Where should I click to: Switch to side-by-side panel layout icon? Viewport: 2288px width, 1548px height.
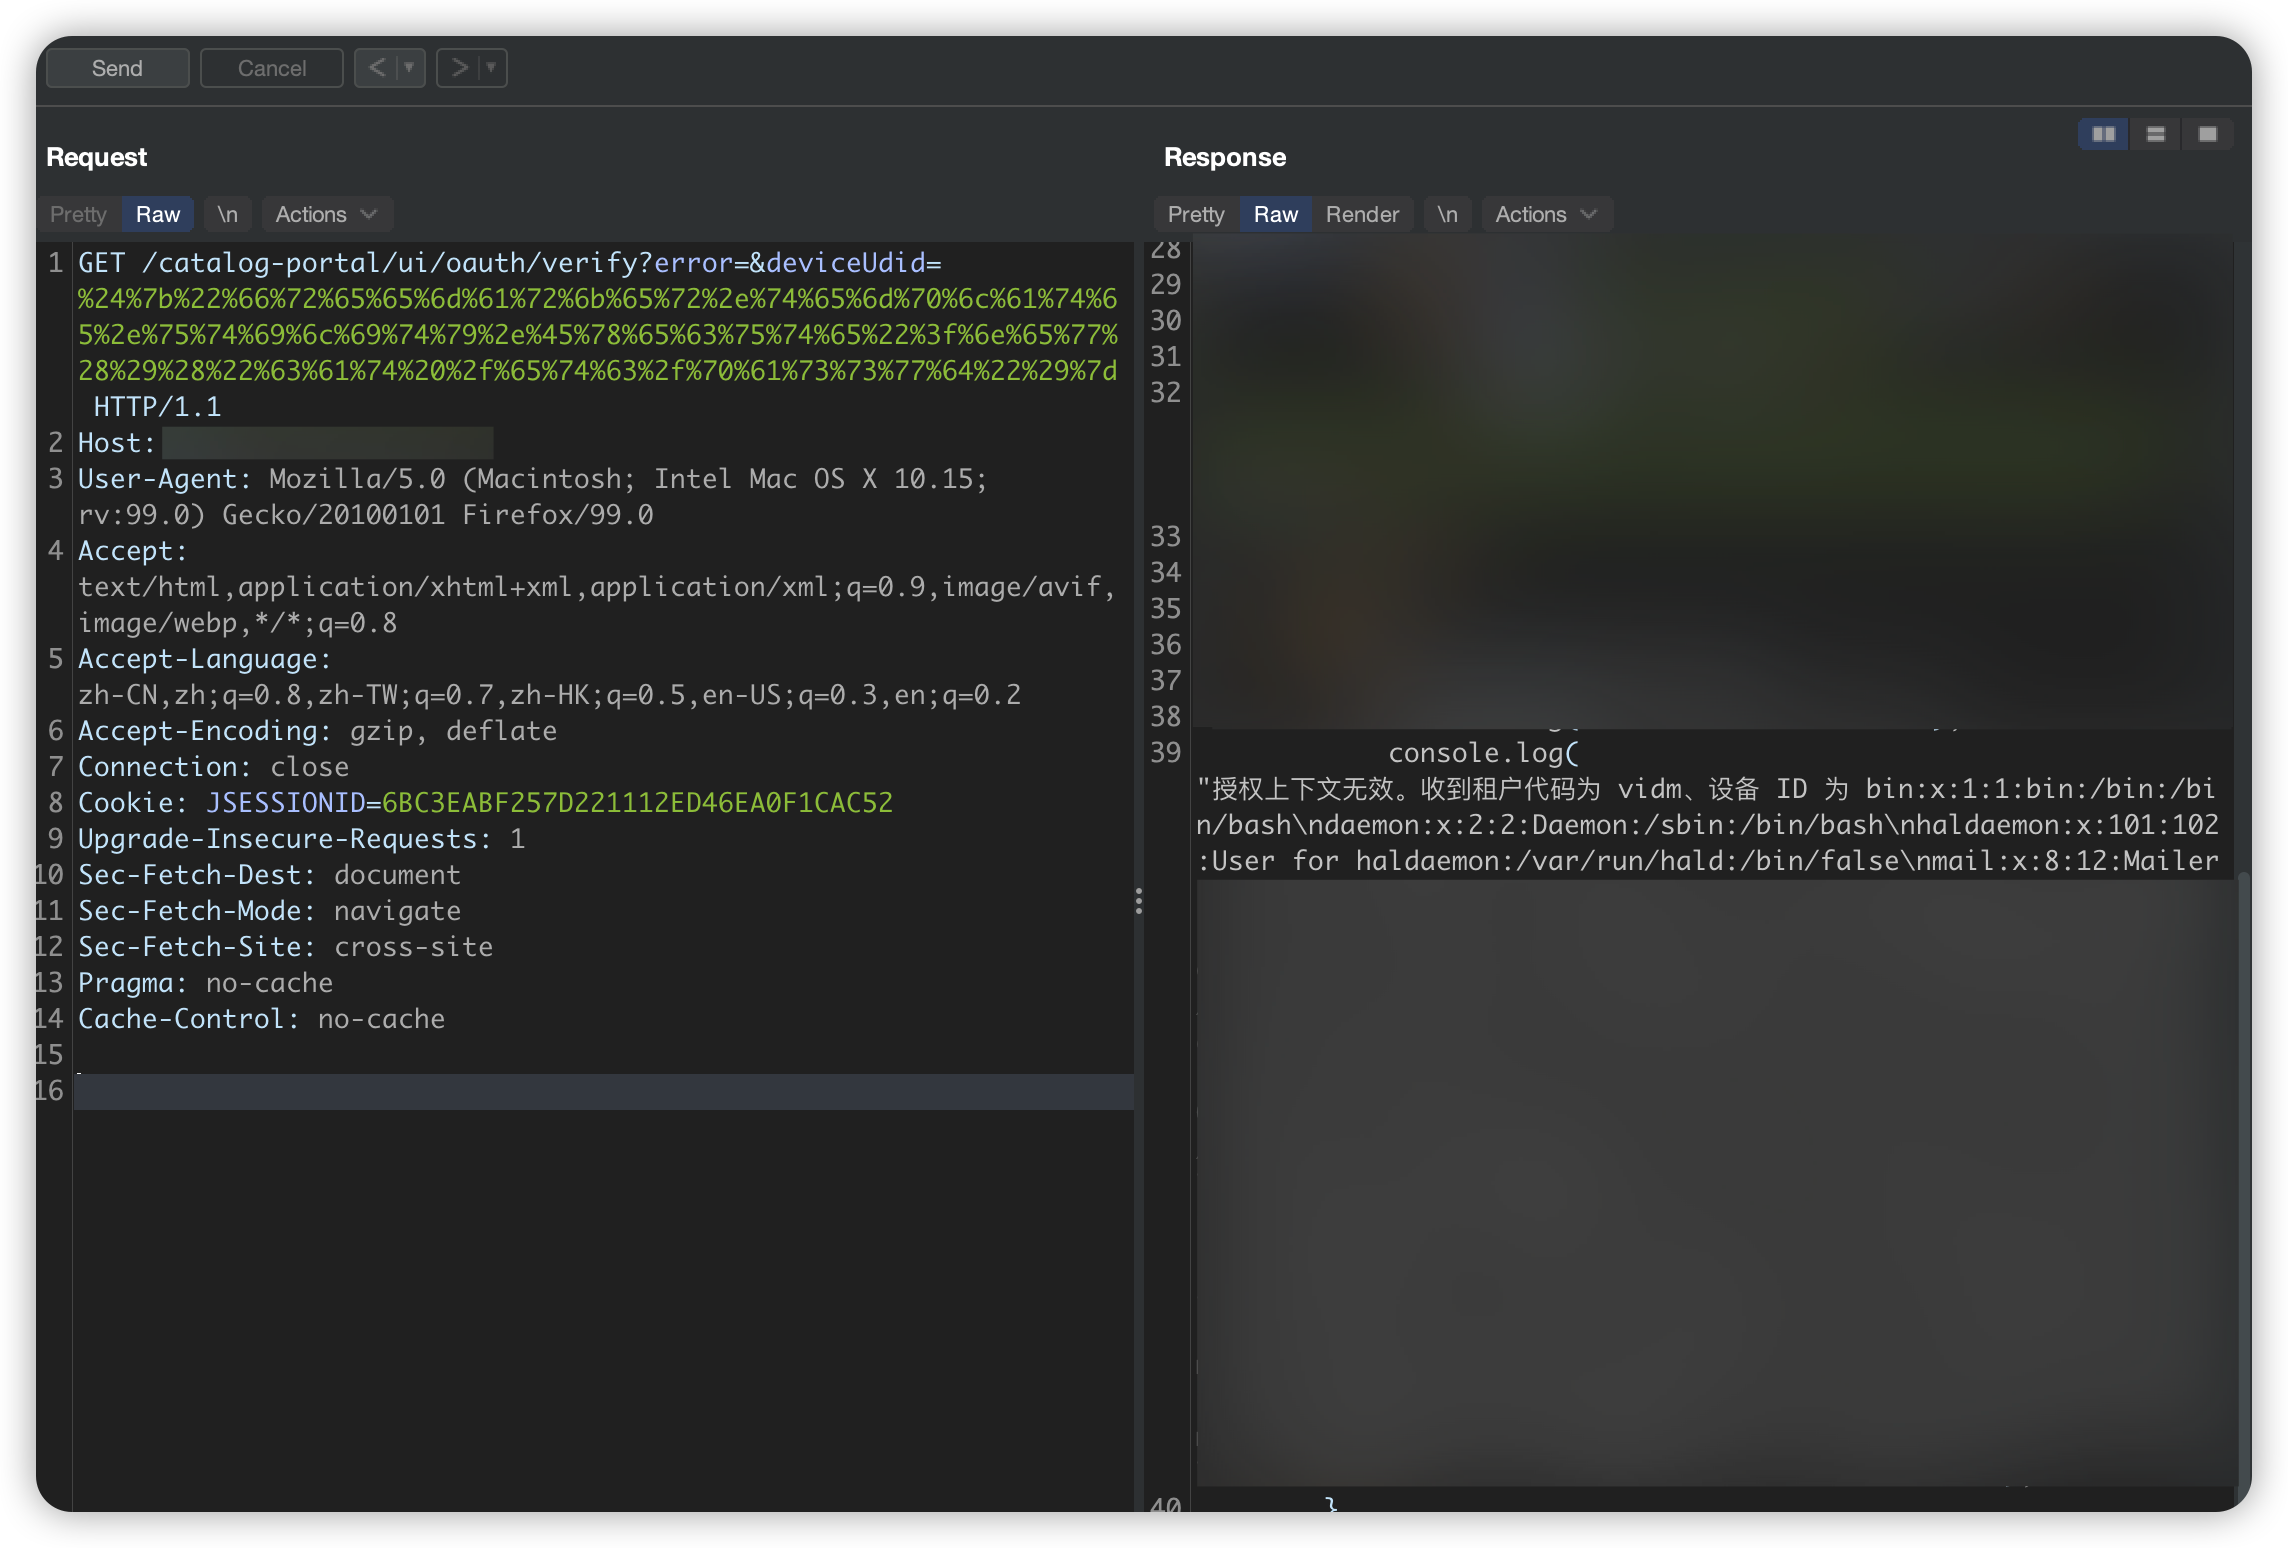pyautogui.click(x=2103, y=133)
